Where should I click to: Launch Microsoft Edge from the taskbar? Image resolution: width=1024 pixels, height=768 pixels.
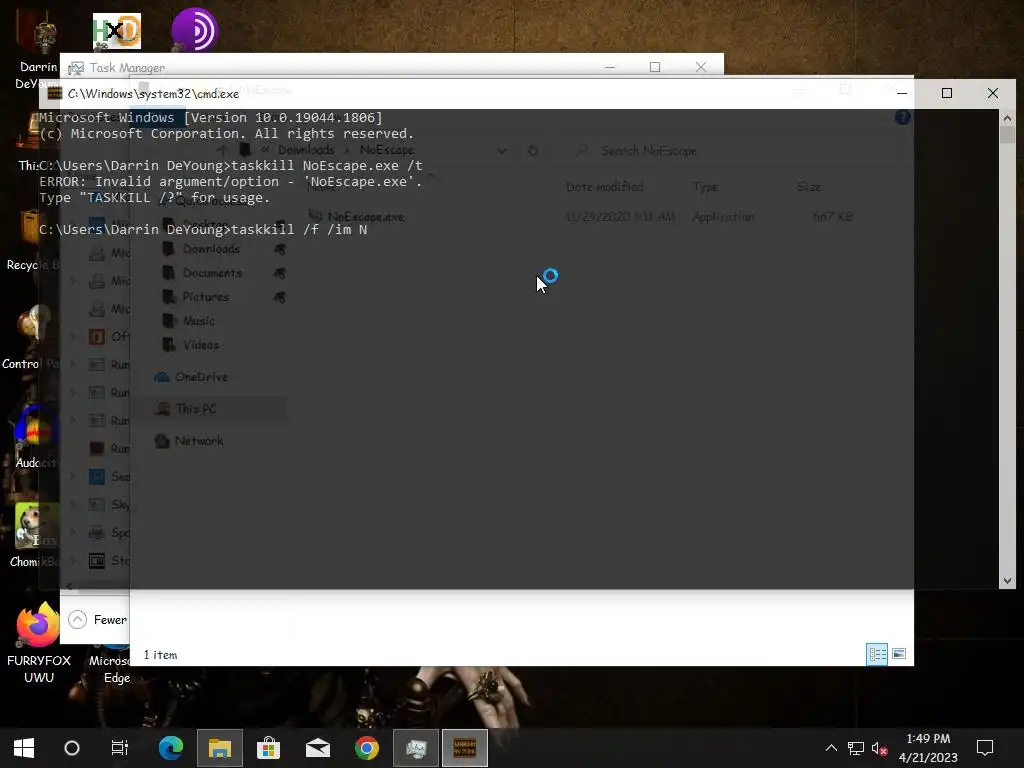coord(171,748)
